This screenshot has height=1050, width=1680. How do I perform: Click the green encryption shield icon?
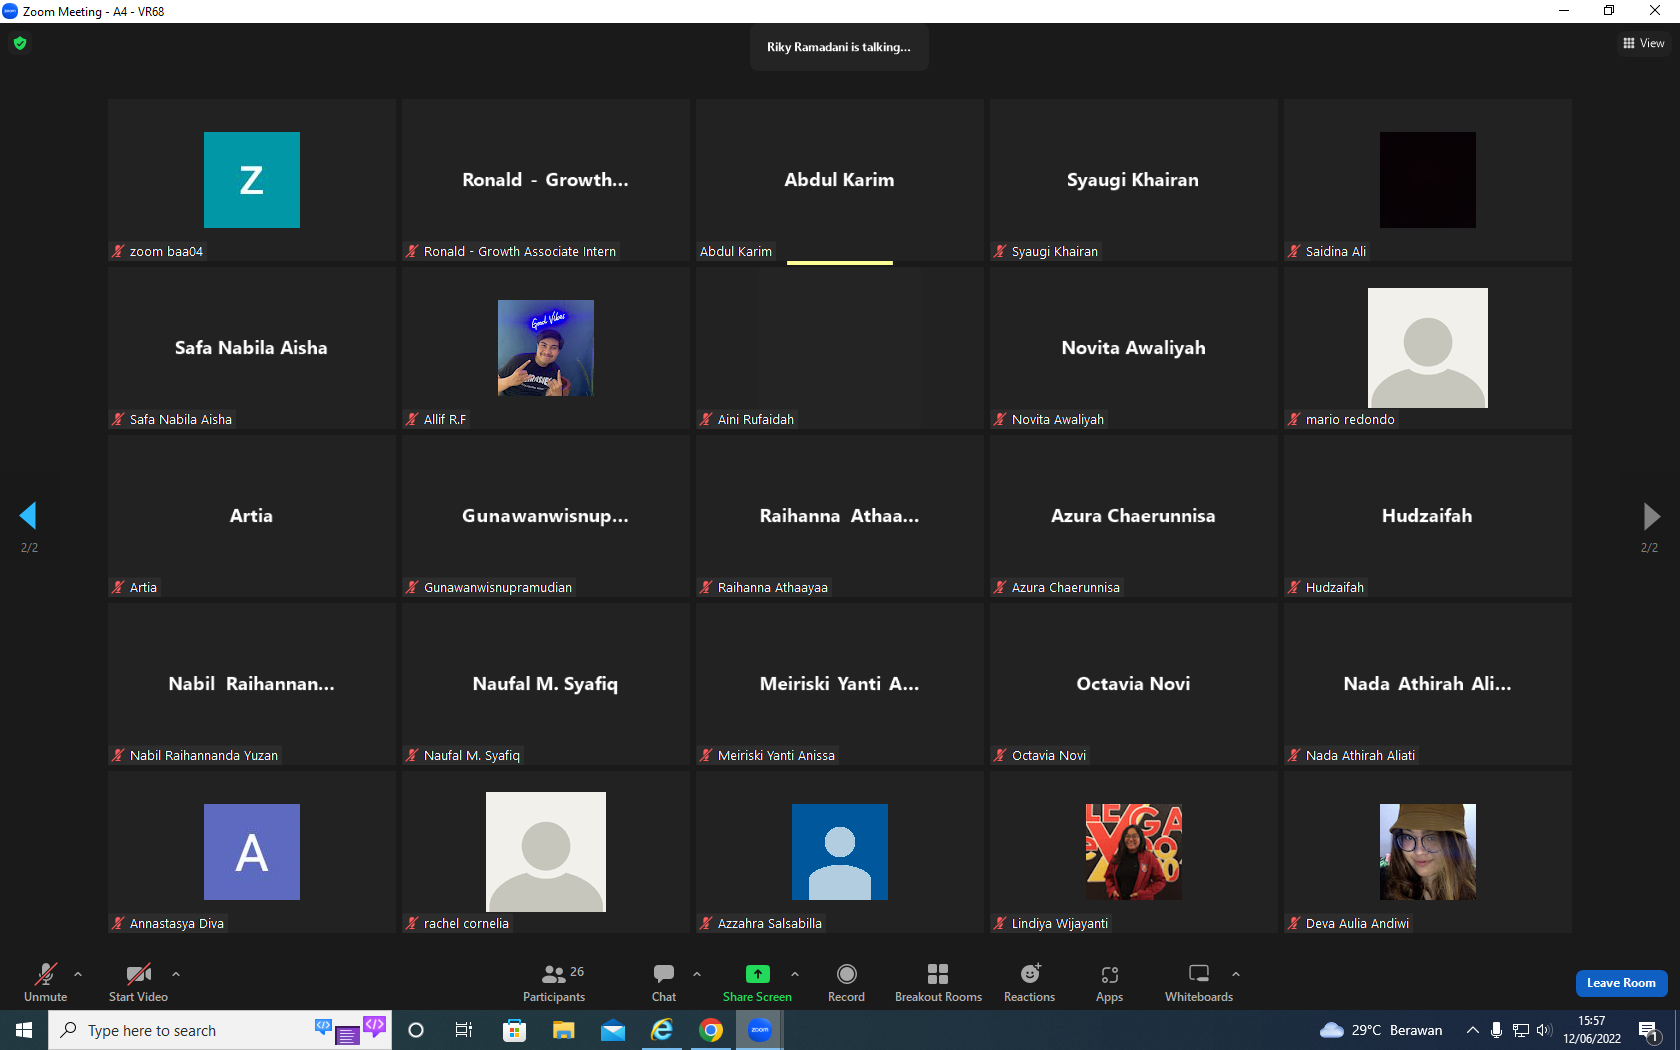coord(20,43)
